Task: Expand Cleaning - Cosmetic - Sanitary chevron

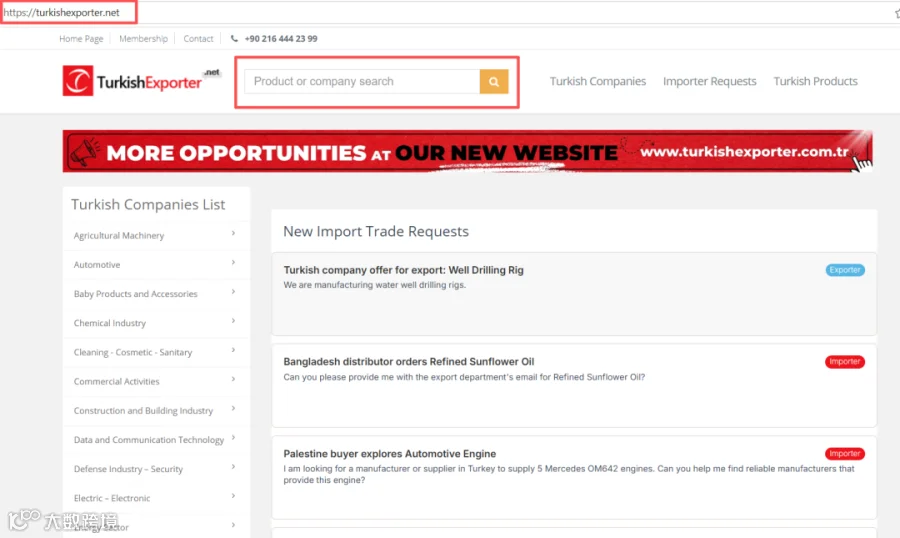Action: [x=233, y=350]
